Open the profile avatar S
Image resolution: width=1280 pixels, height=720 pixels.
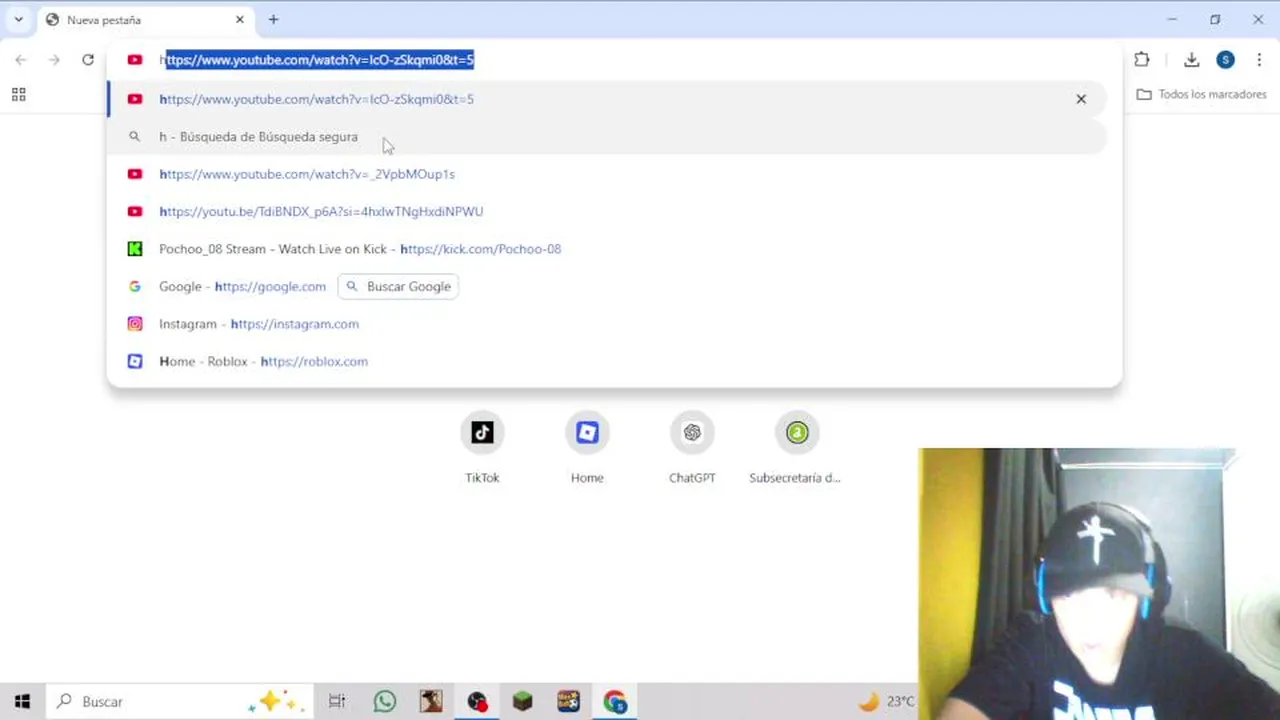pos(1225,60)
